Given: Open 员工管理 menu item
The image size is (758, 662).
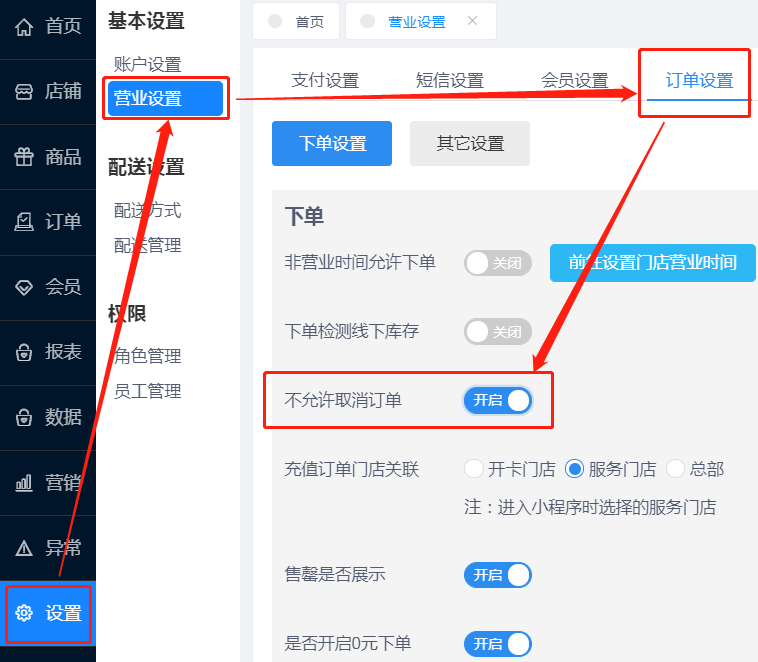Looking at the screenshot, I should click(x=147, y=391).
